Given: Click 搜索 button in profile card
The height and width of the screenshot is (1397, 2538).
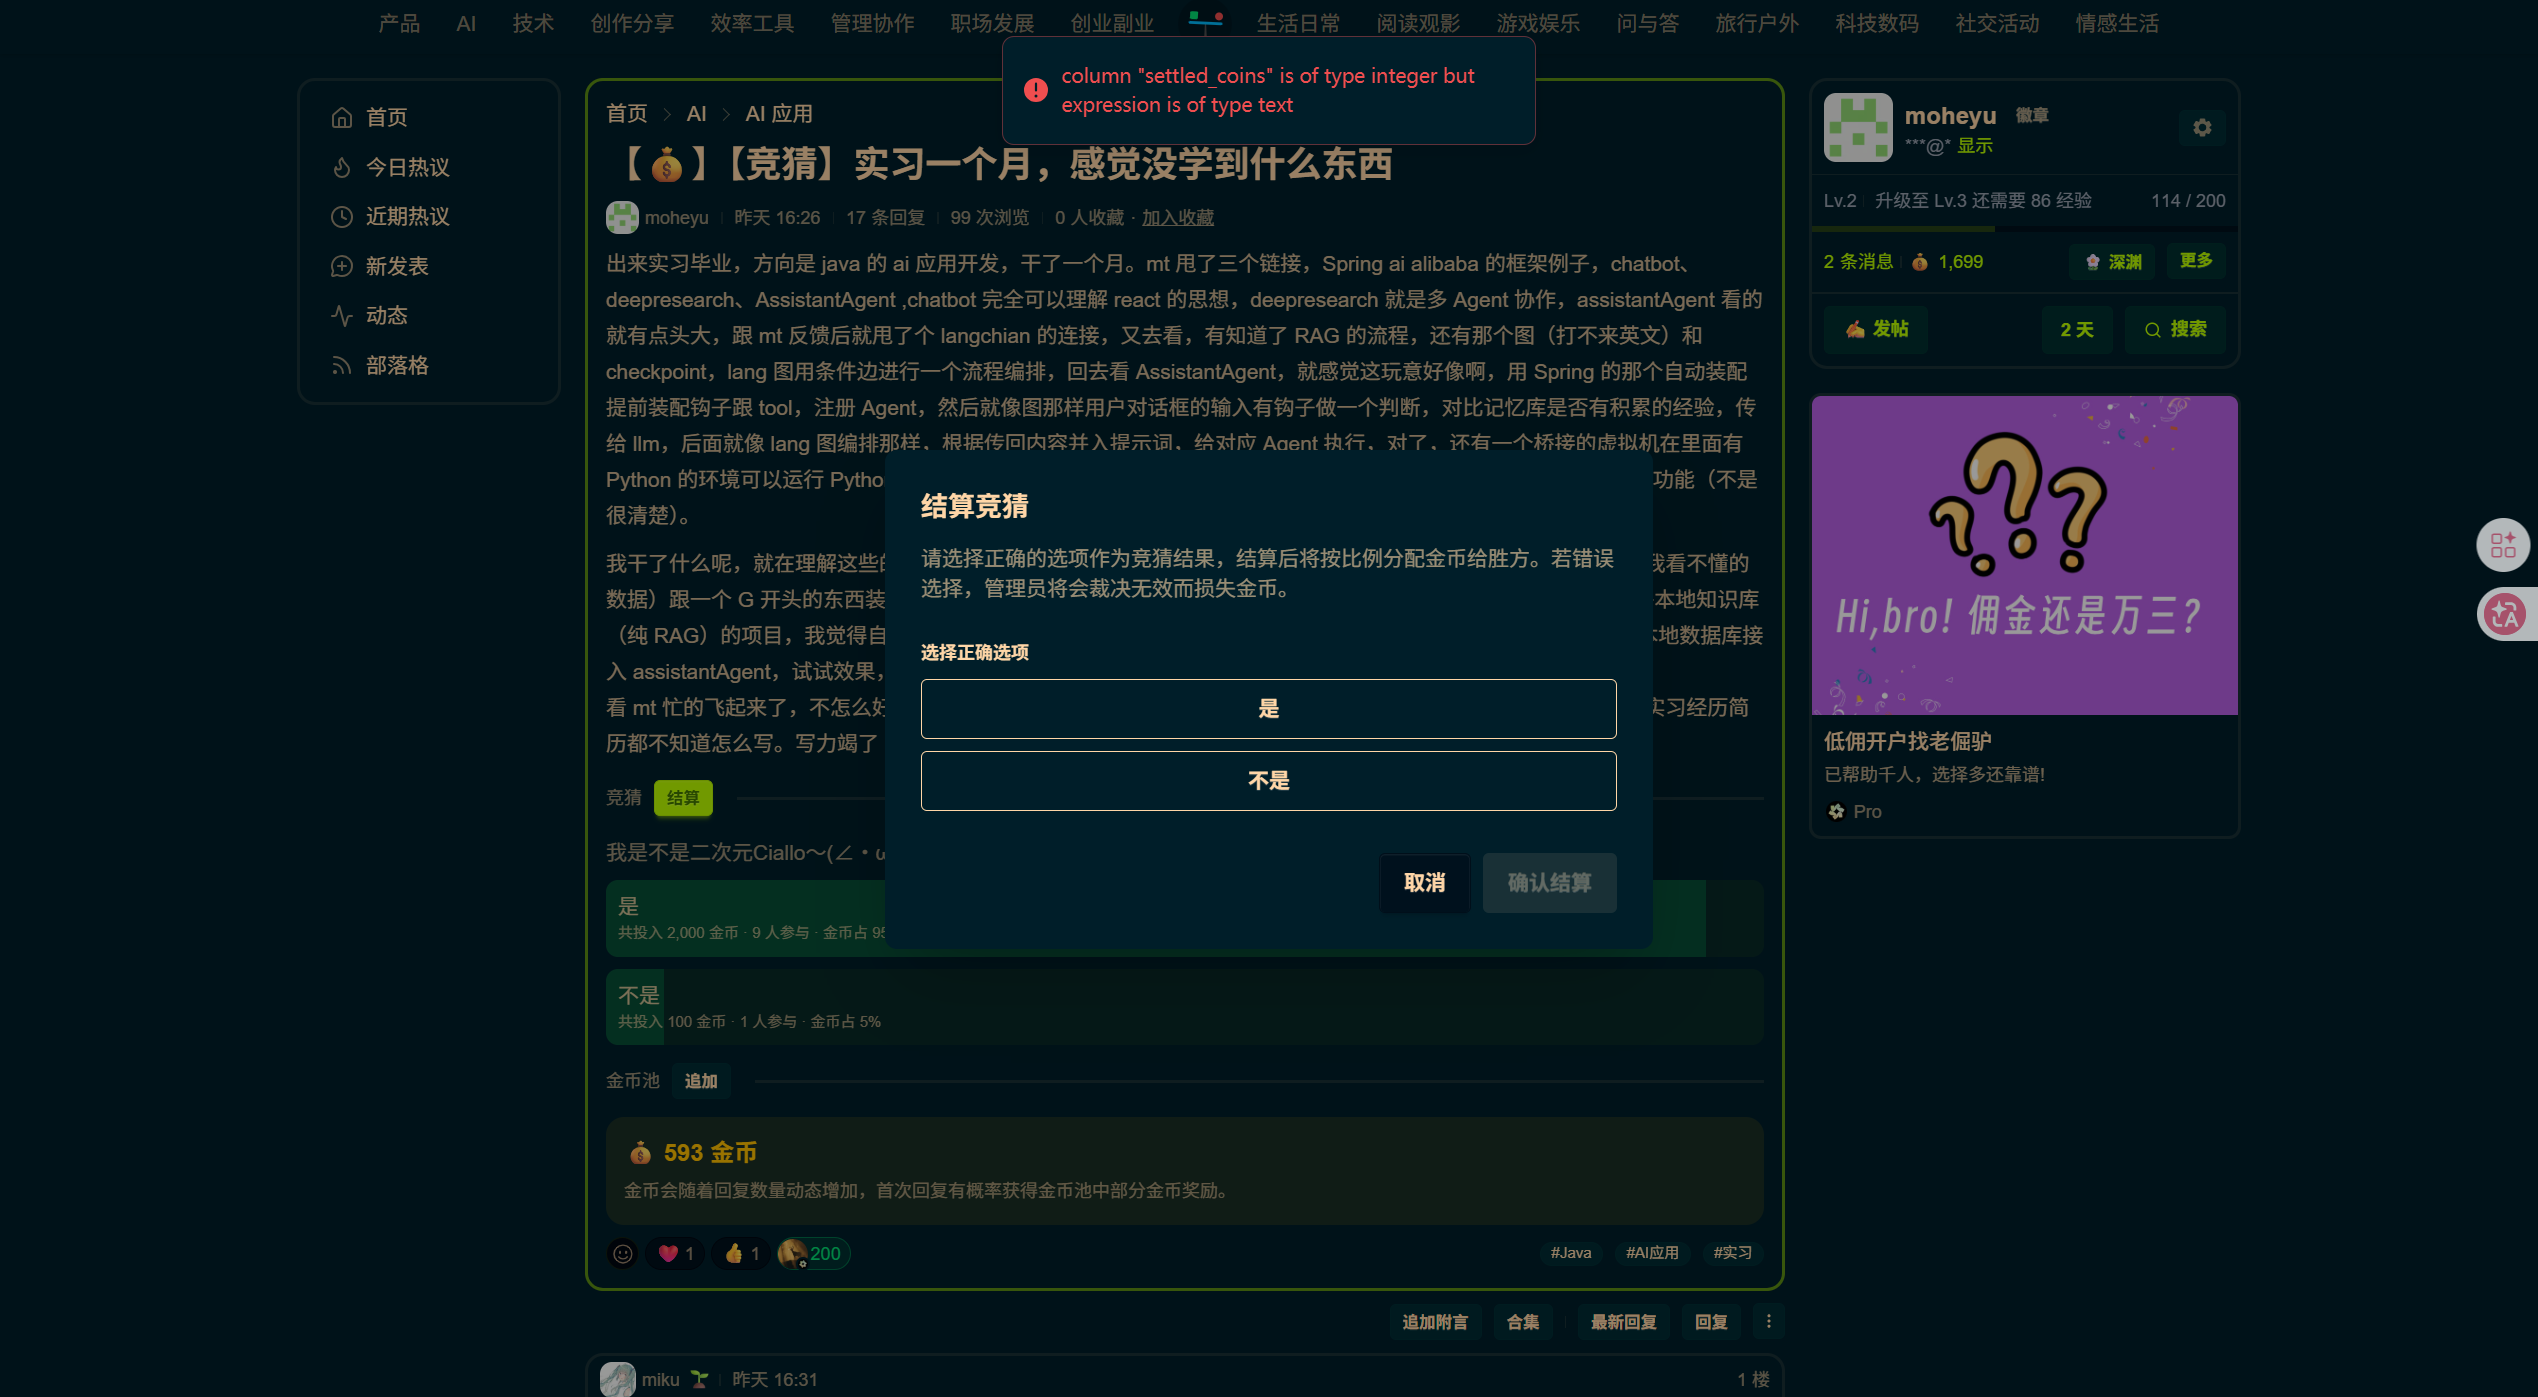Looking at the screenshot, I should point(2176,329).
